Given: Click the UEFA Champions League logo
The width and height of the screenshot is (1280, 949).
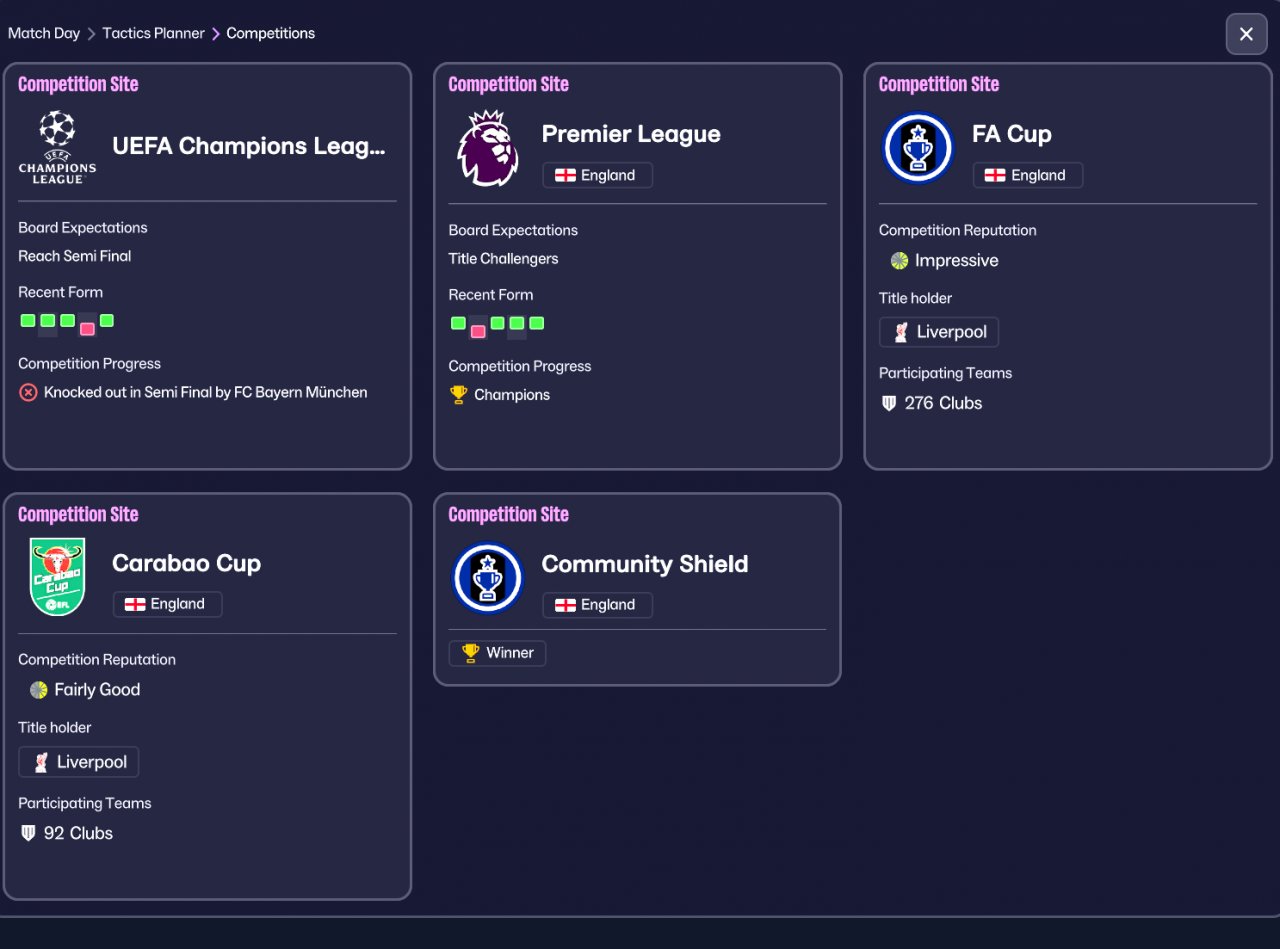Looking at the screenshot, I should 57,147.
